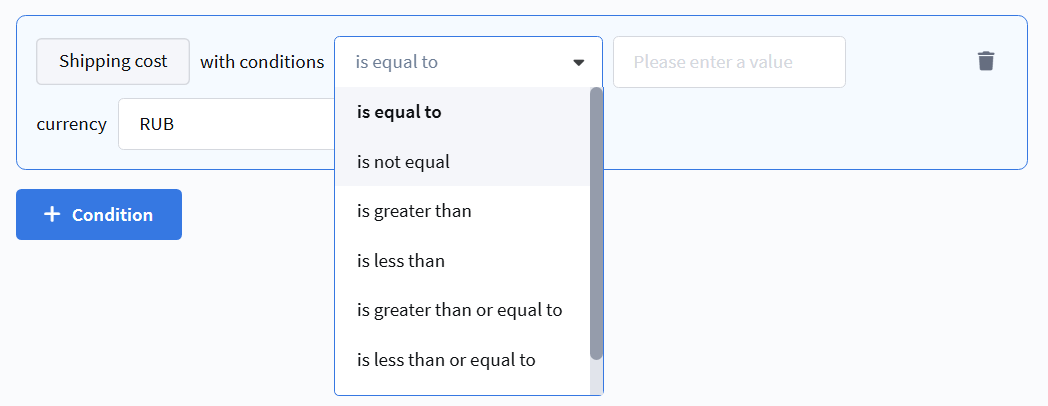Click the RUB text in the currency field
This screenshot has height=406, width=1048.
[x=157, y=125]
